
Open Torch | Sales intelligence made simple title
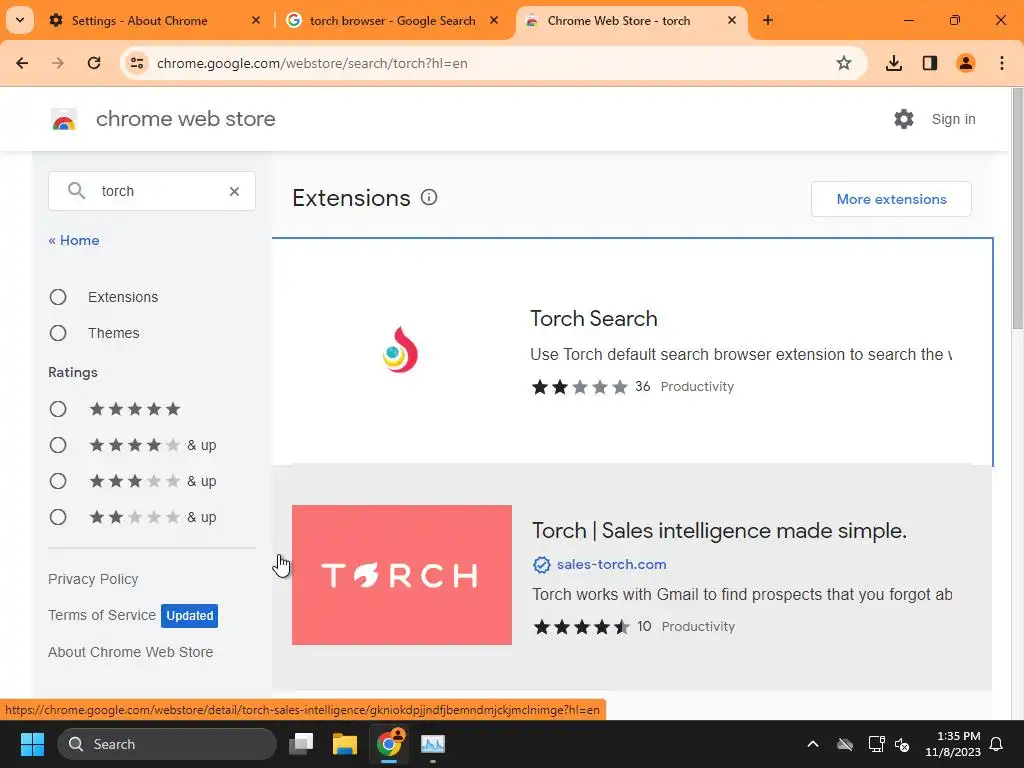tap(719, 530)
